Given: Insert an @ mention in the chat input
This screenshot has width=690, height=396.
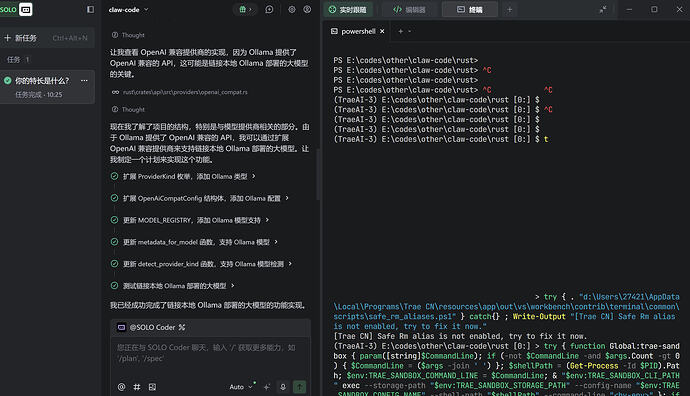Looking at the screenshot, I should 121,387.
